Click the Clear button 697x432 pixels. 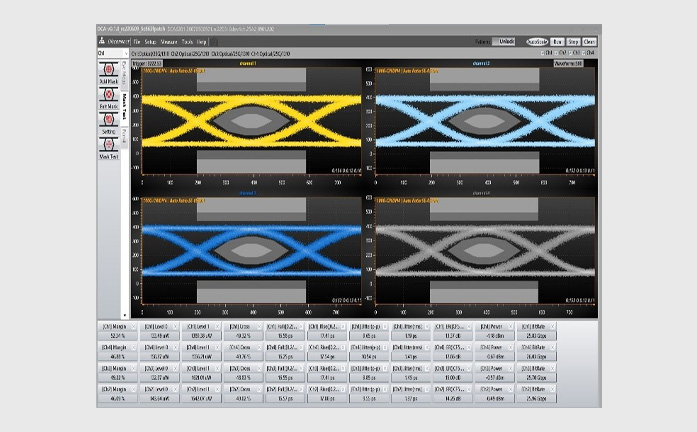coord(589,42)
